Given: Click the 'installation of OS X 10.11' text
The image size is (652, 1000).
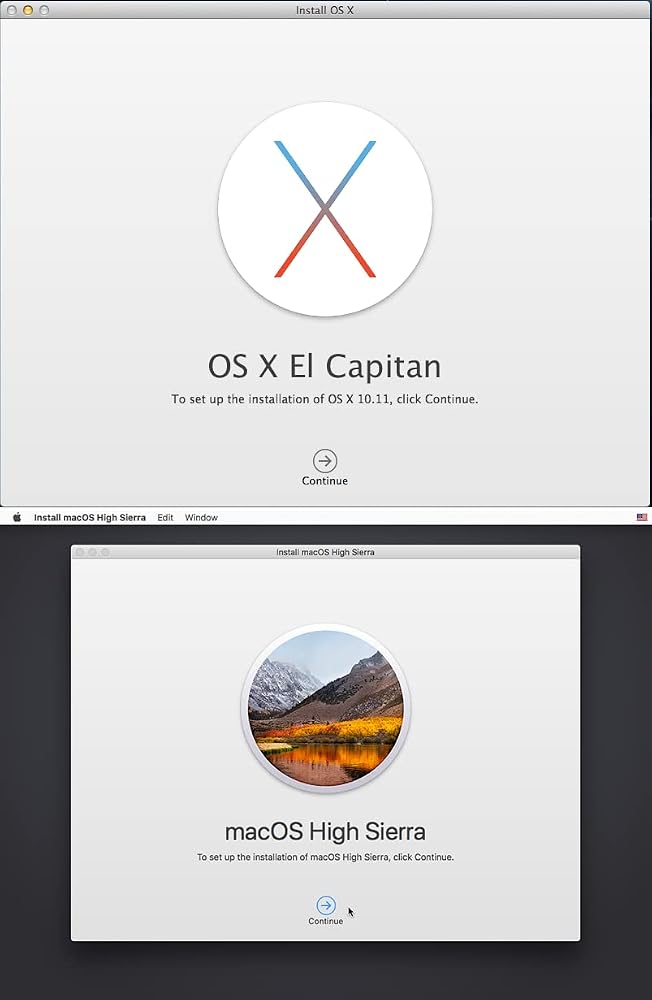Looking at the screenshot, I should [x=319, y=399].
